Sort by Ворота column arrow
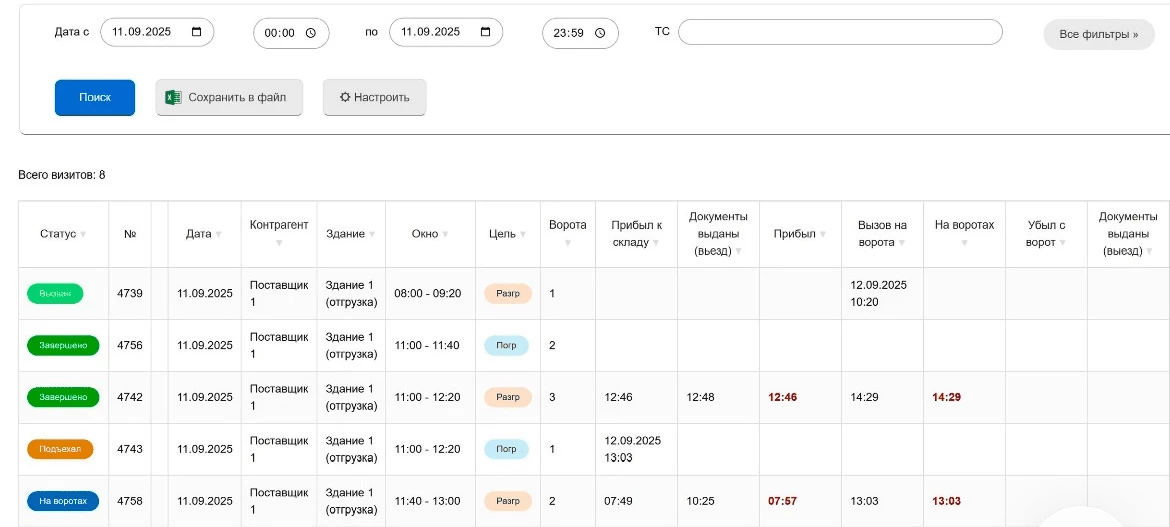 coord(567,243)
